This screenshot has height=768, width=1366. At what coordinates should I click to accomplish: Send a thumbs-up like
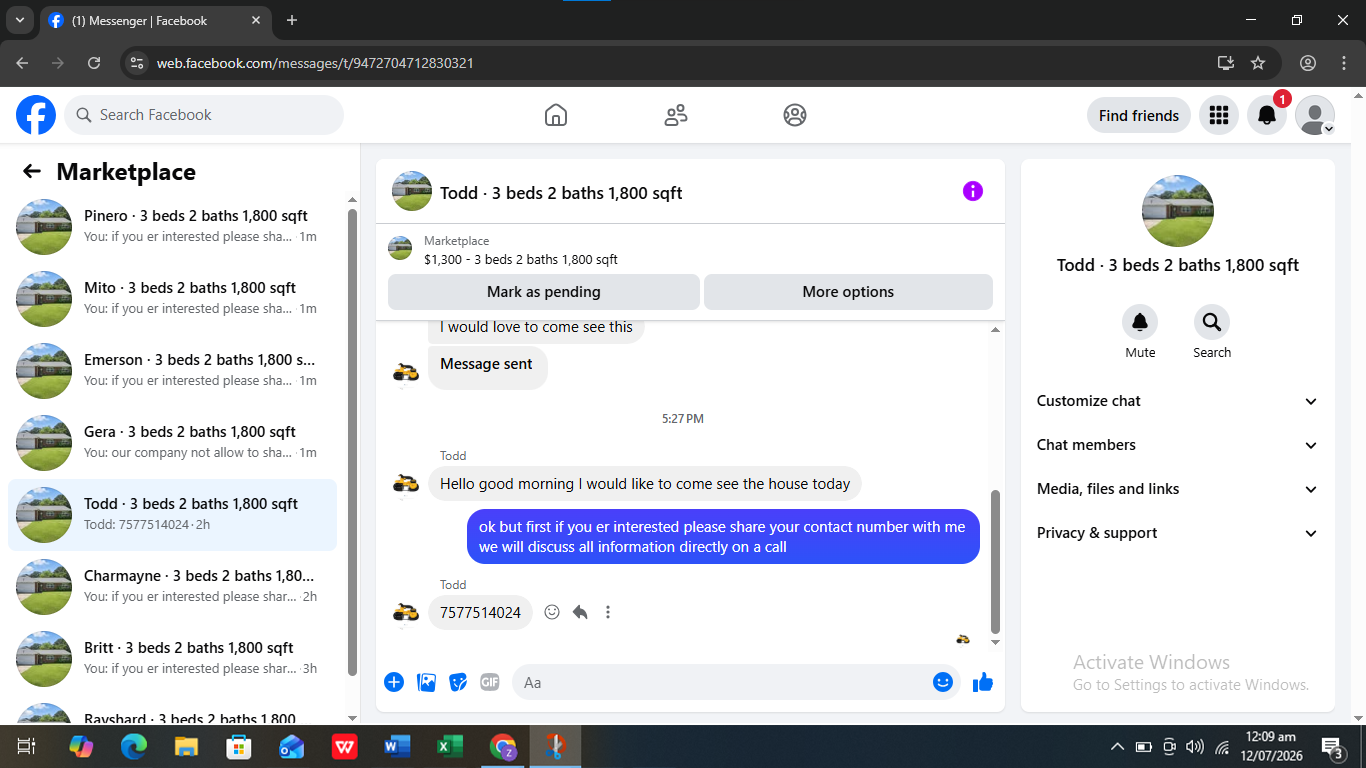click(983, 682)
